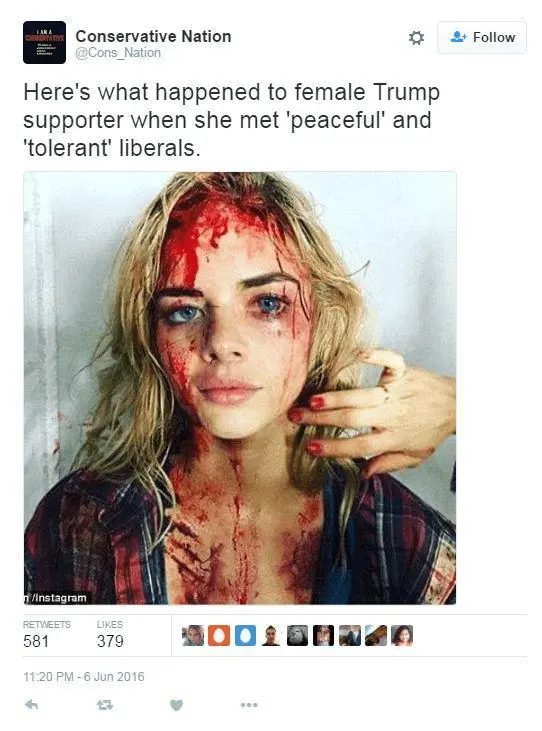Screen dimensions: 542x731
Task: Open the man-in-suit avatar profile
Action: pyautogui.click(x=271, y=635)
